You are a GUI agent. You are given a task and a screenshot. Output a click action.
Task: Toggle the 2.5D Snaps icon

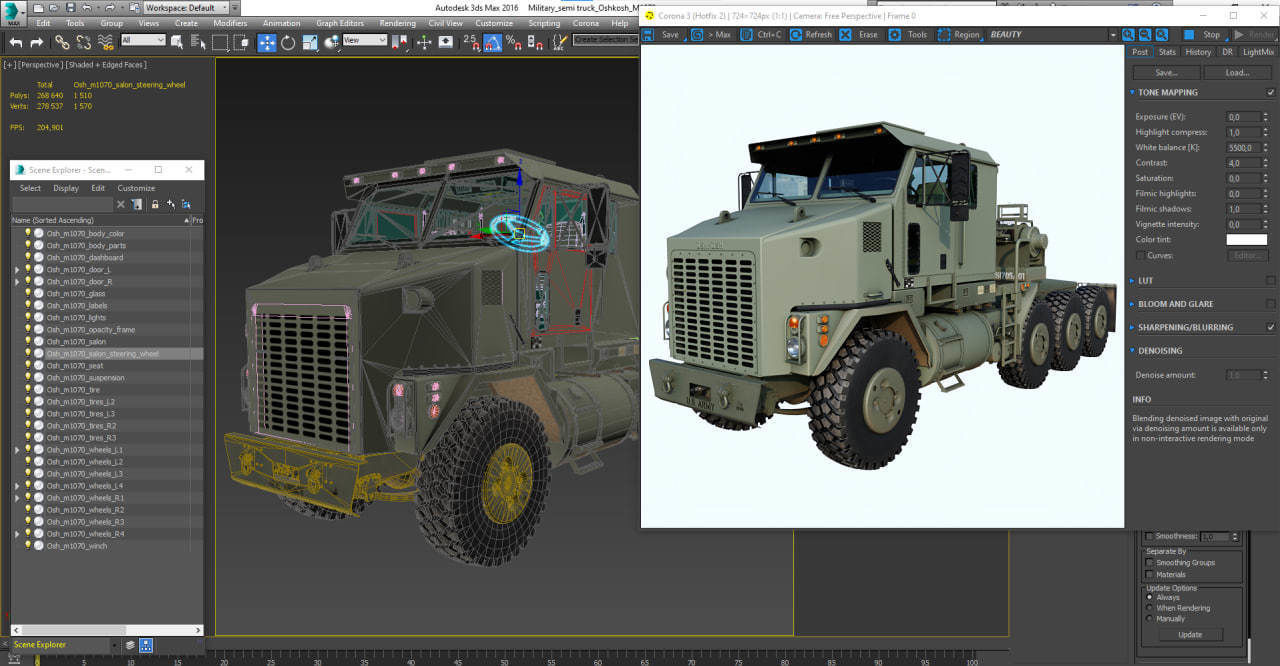tap(471, 42)
